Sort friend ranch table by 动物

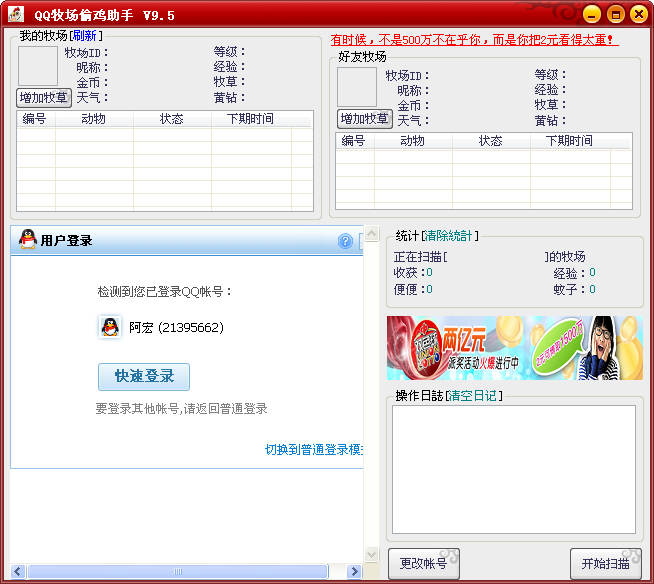(413, 141)
